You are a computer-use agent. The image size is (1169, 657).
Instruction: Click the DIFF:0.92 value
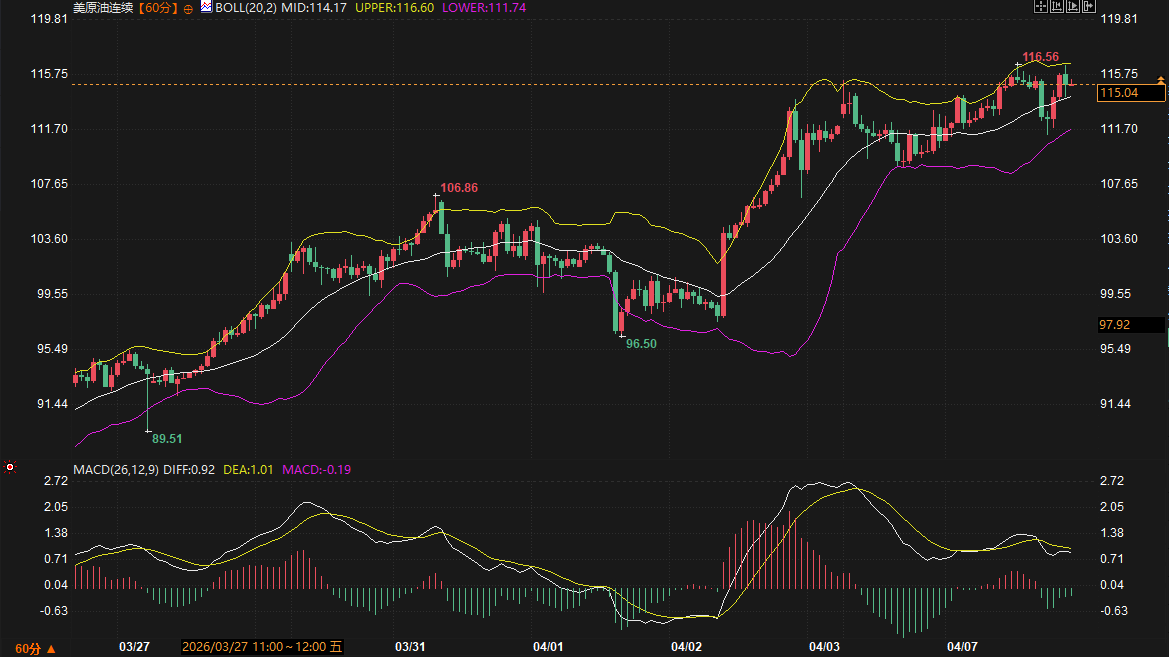(x=189, y=470)
